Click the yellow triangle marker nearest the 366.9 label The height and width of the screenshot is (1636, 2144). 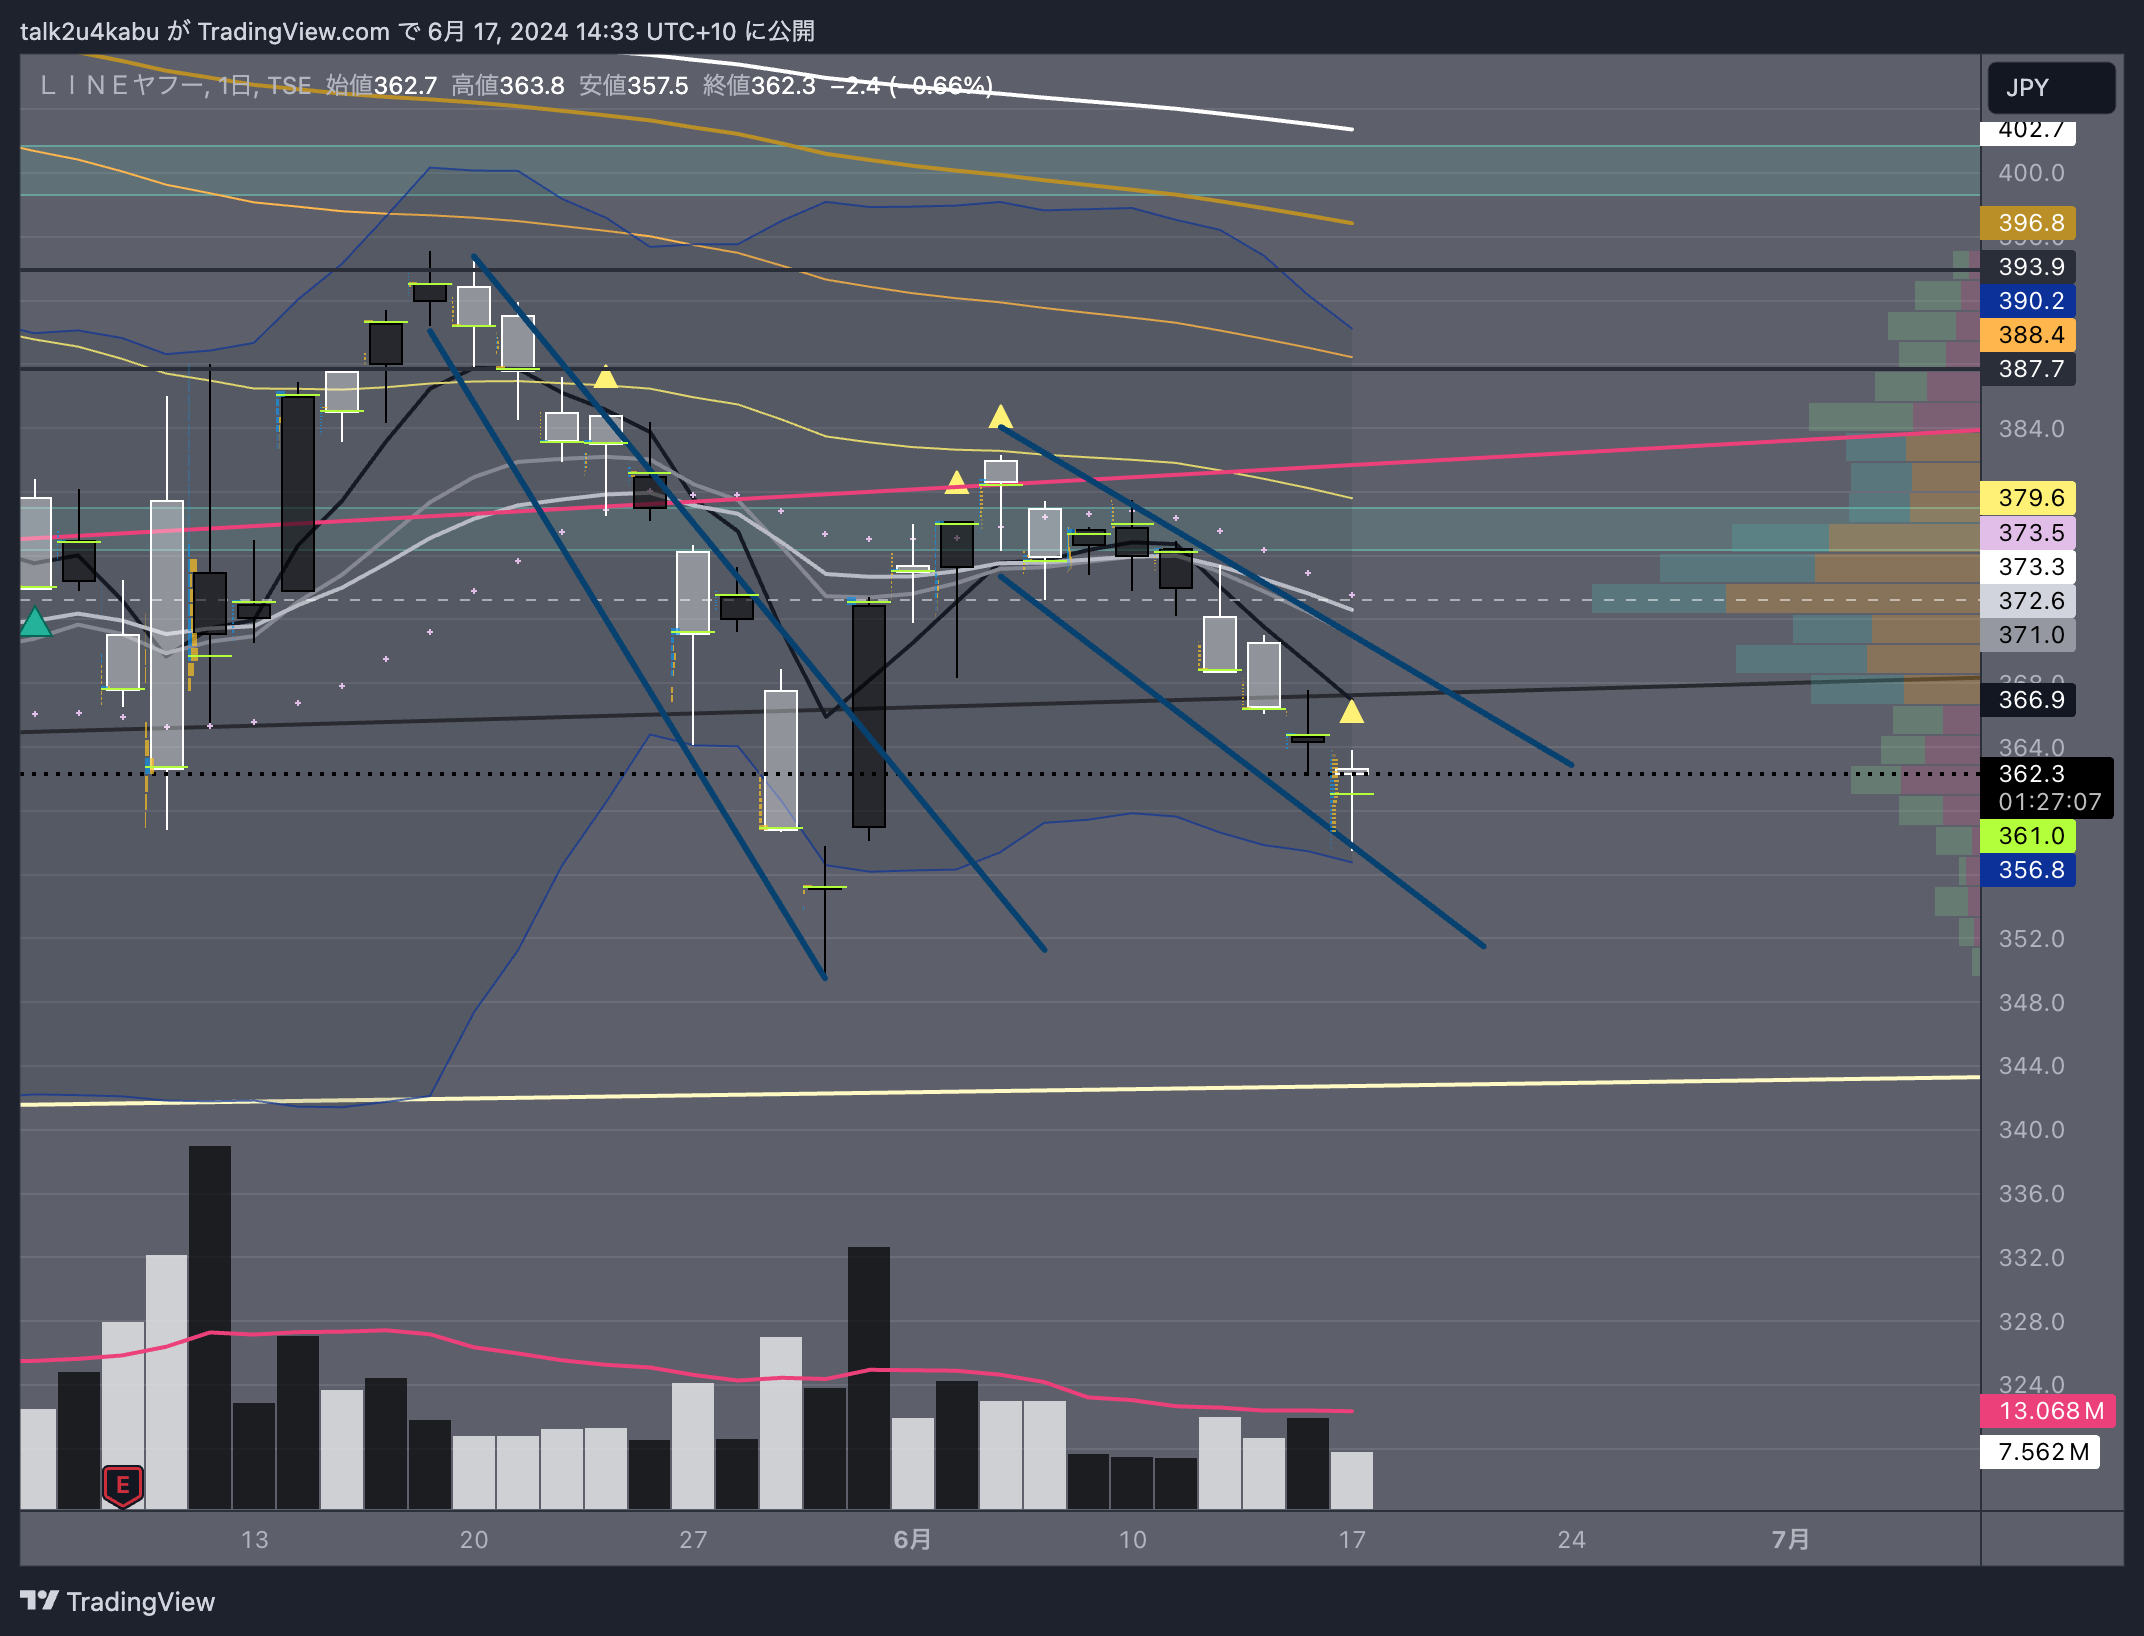1351,712
